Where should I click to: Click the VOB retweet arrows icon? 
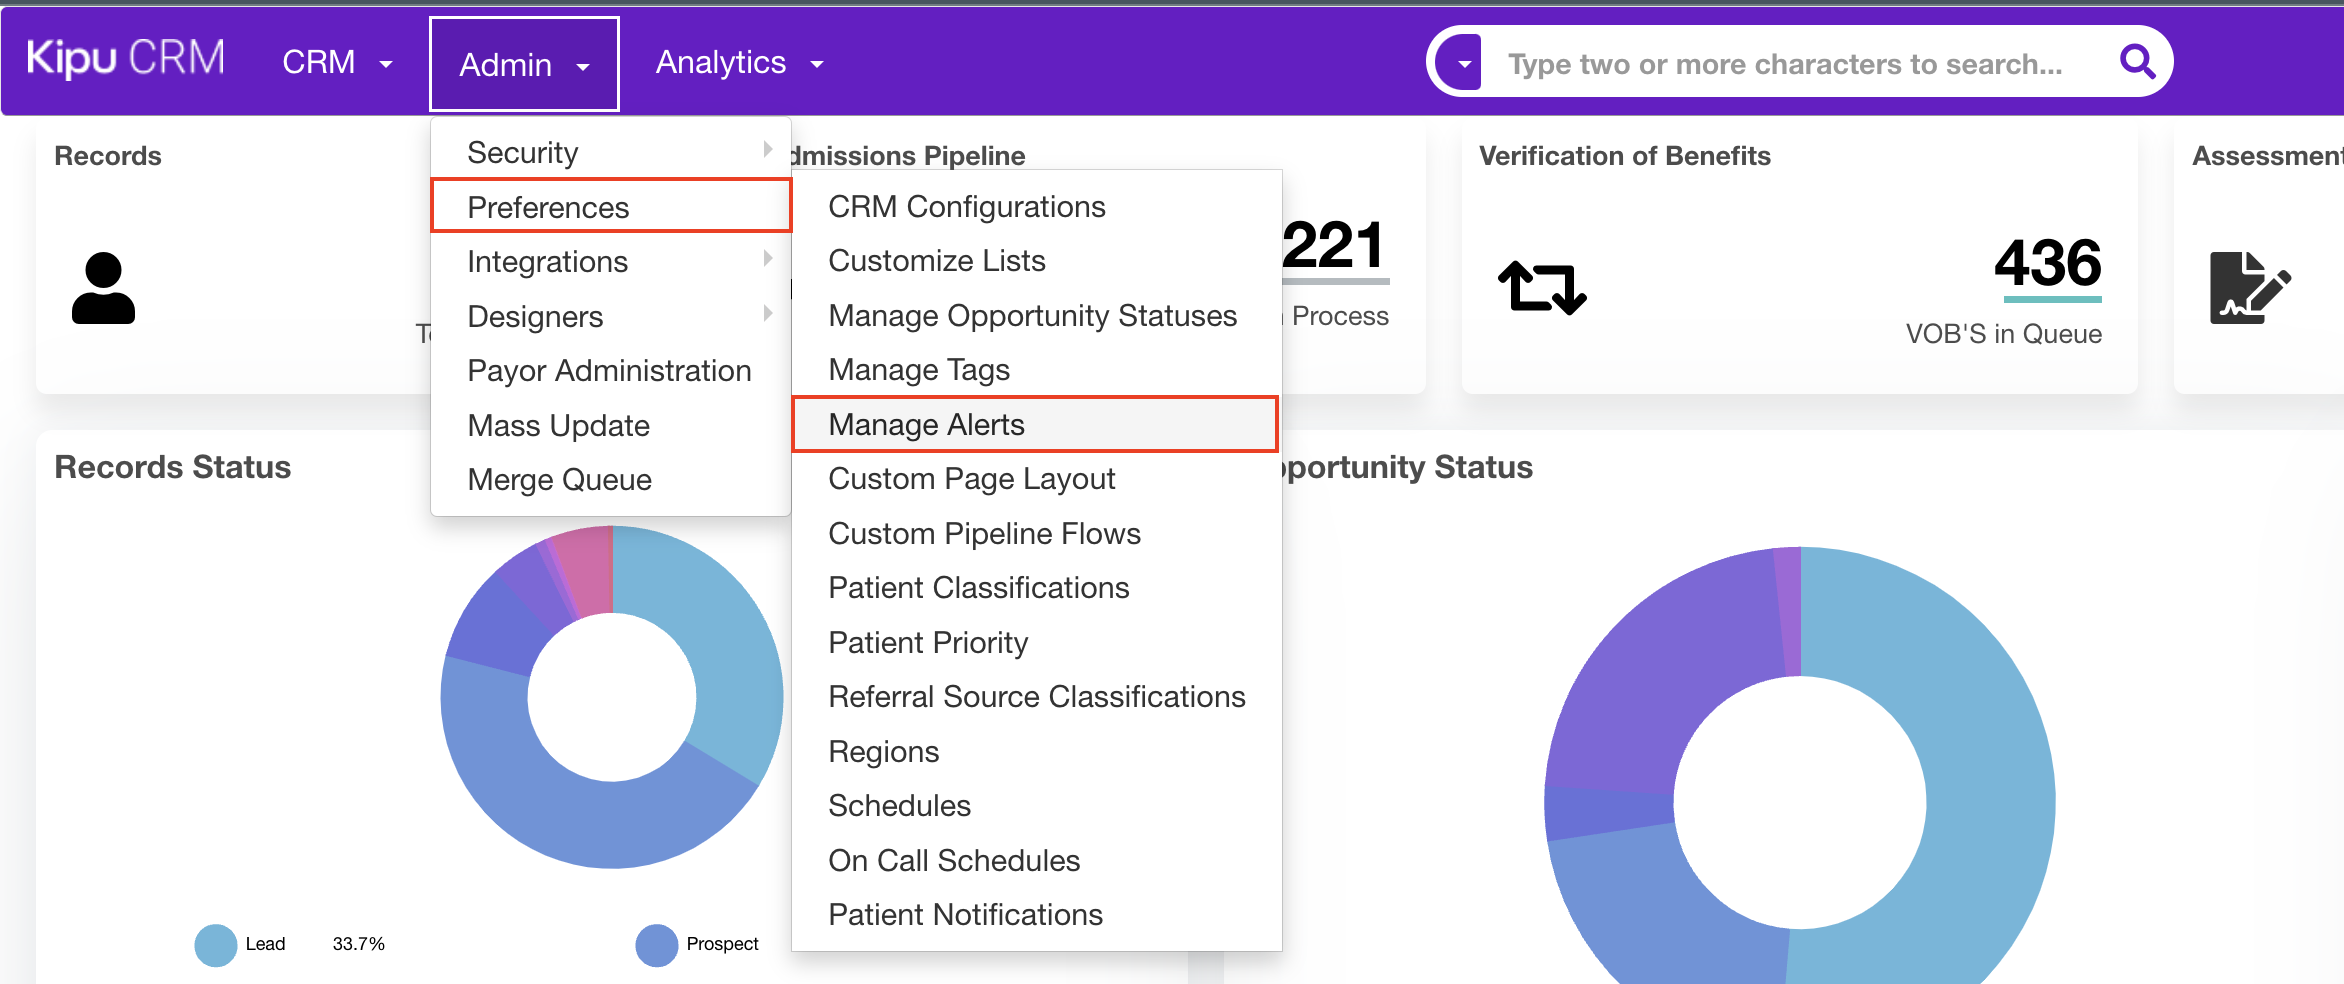(x=1542, y=287)
